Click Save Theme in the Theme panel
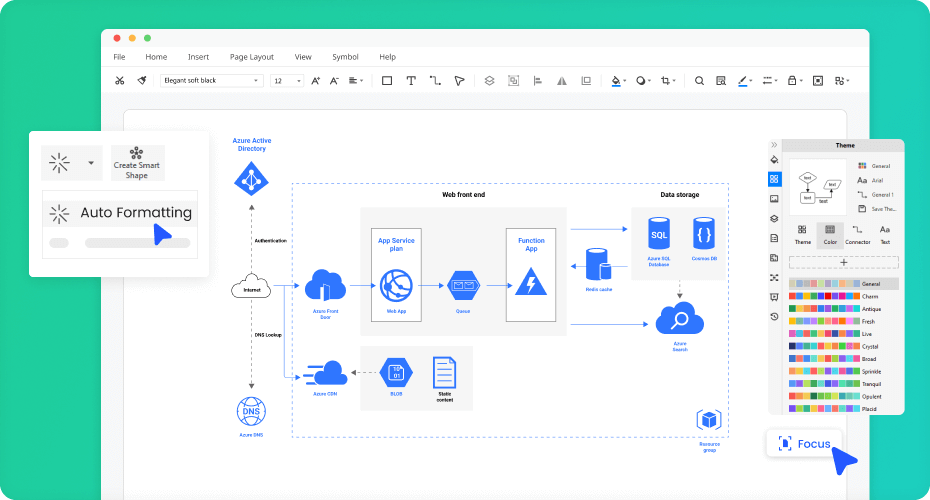Viewport: 930px width, 500px height. pos(877,209)
